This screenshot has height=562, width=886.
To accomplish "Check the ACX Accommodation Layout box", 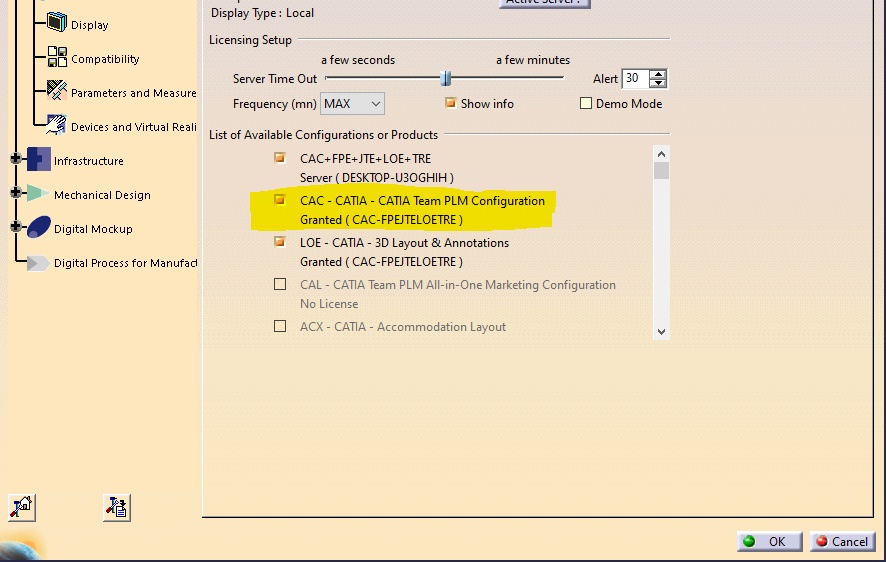I will [280, 326].
